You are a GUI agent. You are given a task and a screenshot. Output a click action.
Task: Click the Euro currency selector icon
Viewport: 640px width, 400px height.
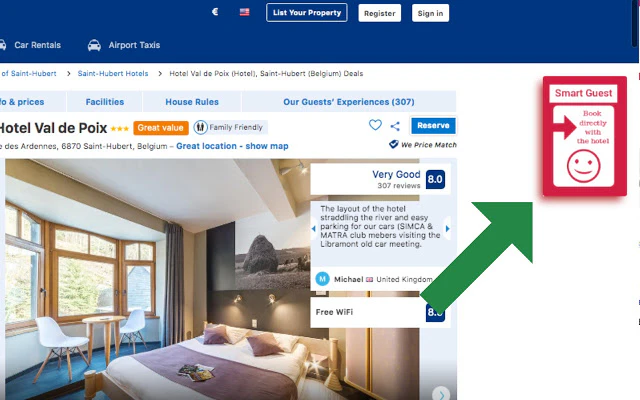click(215, 12)
